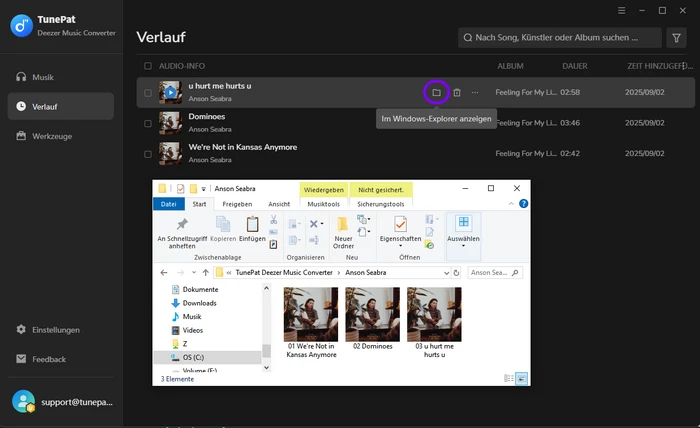The width and height of the screenshot is (700, 428).
Task: Search in the Anson Sea... Explorer box
Action: click(495, 273)
